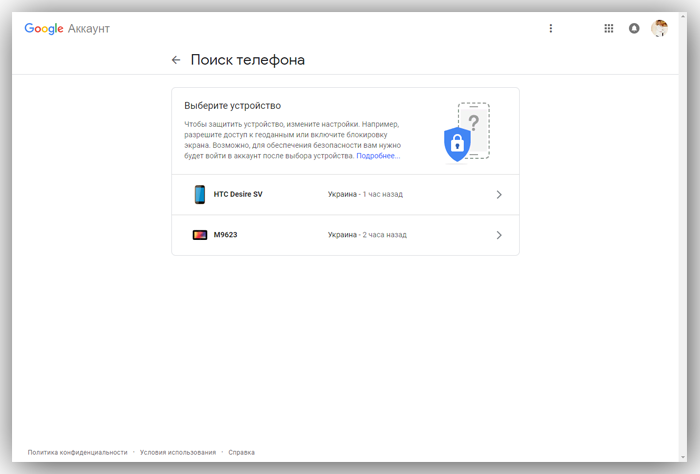Click the Аккаунт header text
Screen dimensions: 700x474
click(x=89, y=29)
